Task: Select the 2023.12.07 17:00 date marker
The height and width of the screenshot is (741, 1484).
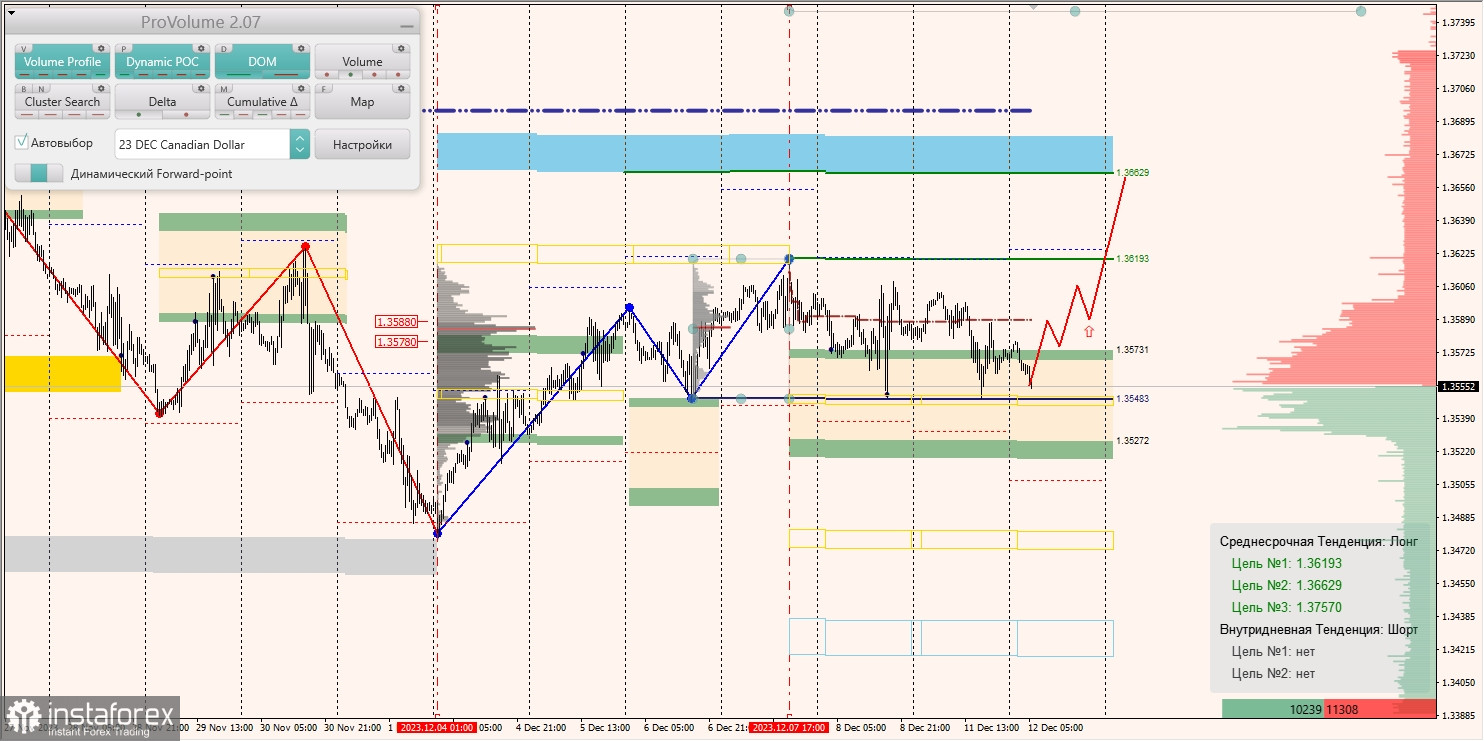Action: click(x=789, y=728)
